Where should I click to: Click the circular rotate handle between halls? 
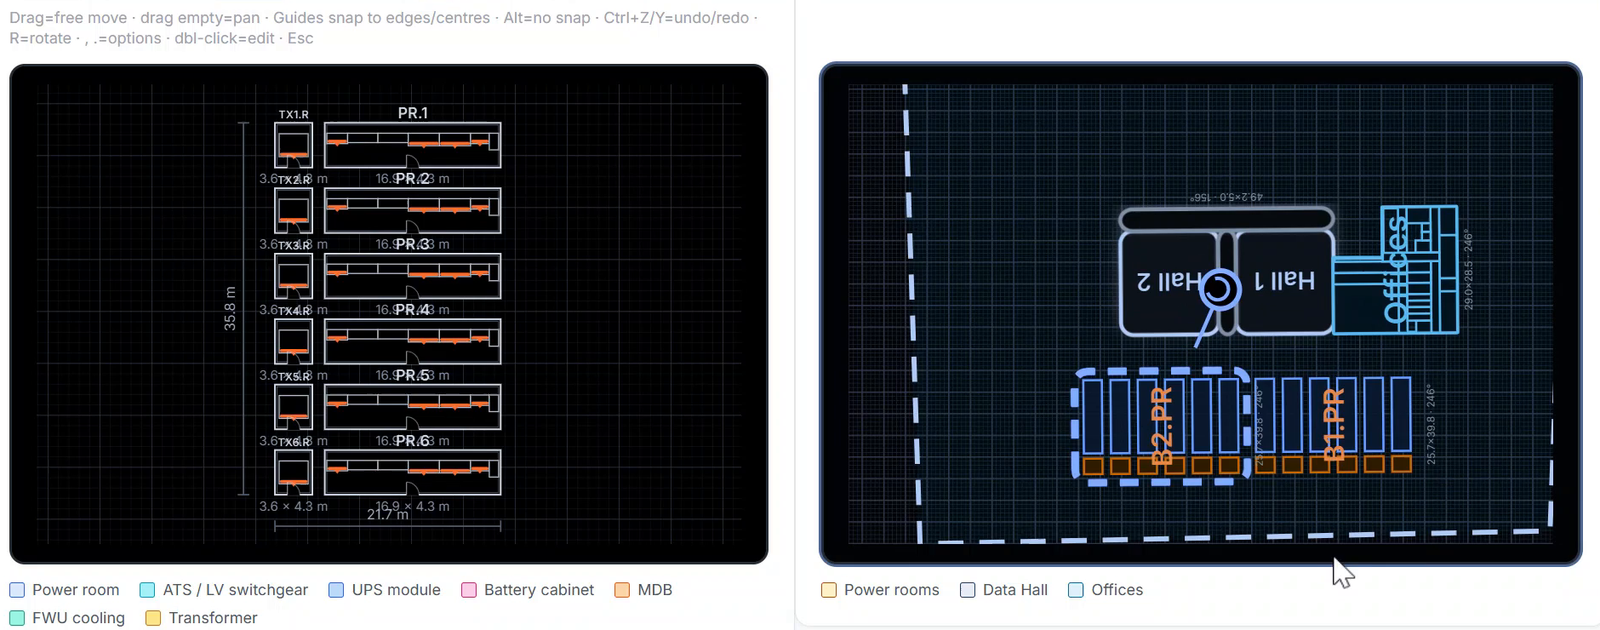coord(1219,290)
